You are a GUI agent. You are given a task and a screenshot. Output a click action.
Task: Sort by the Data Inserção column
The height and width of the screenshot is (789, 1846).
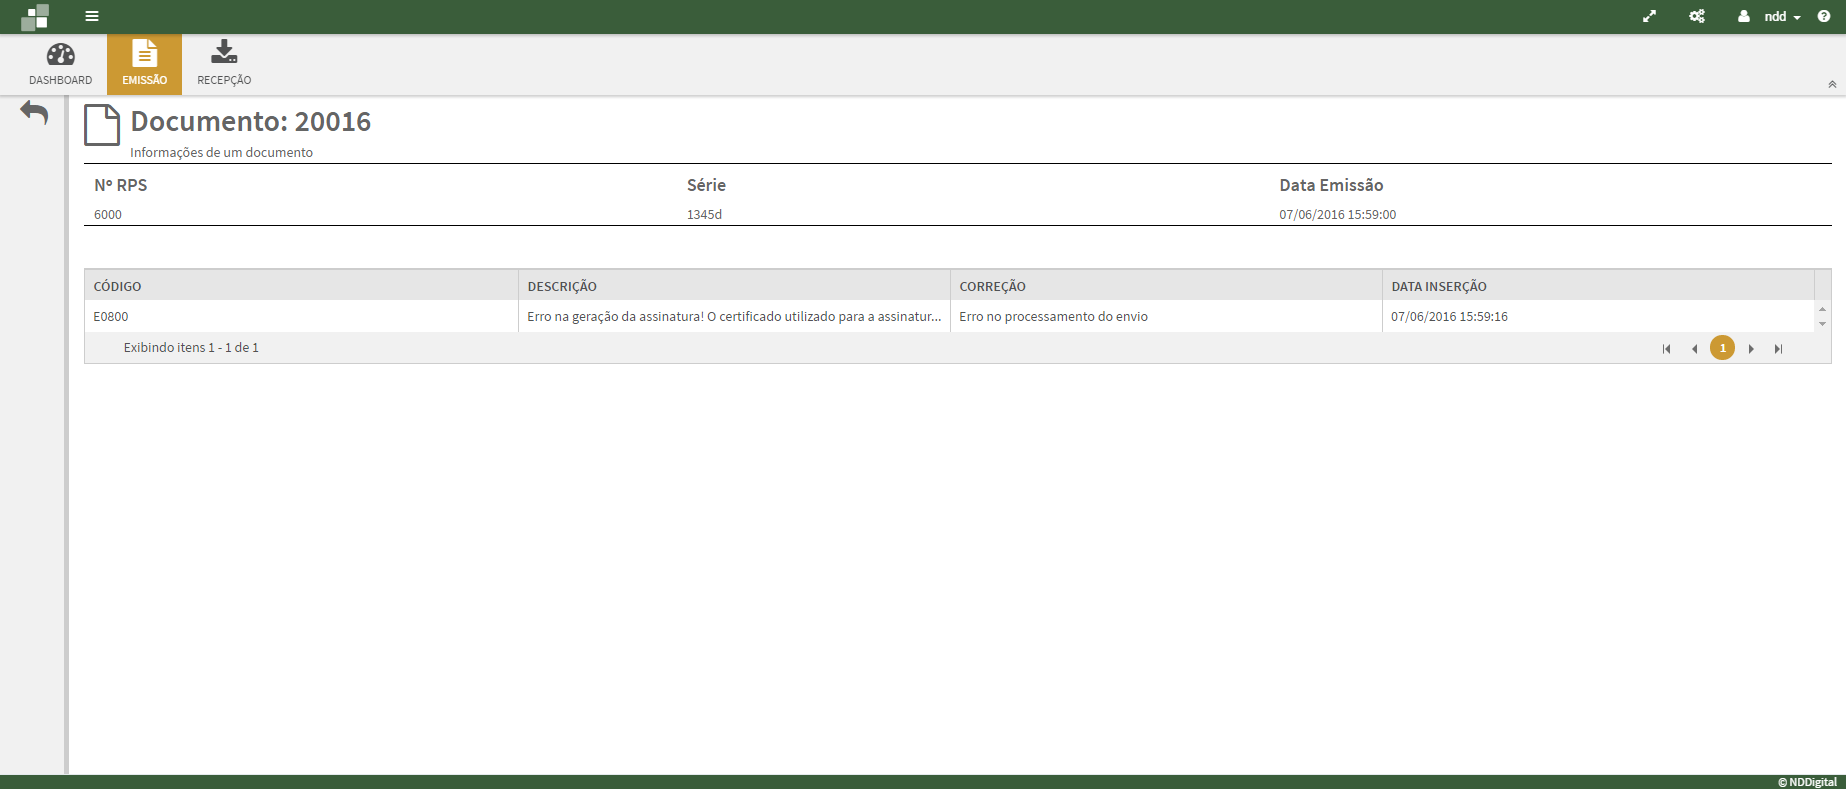1438,286
